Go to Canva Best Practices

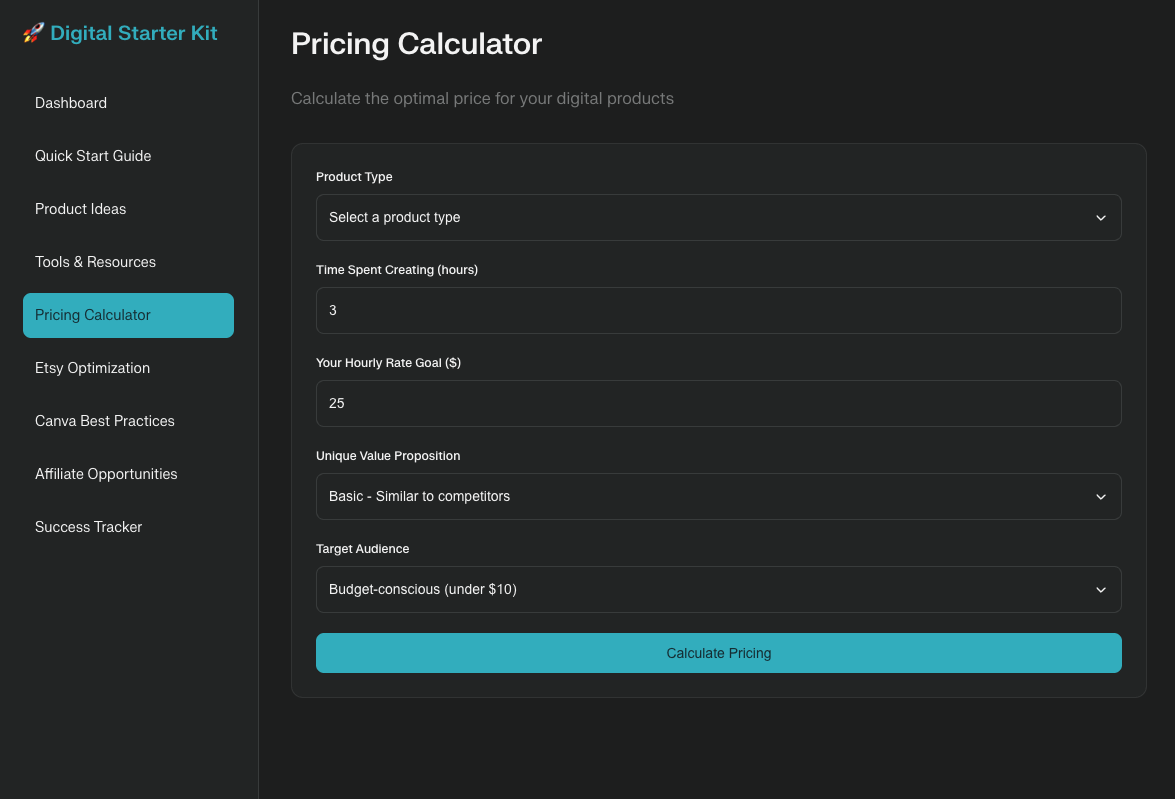coord(105,421)
